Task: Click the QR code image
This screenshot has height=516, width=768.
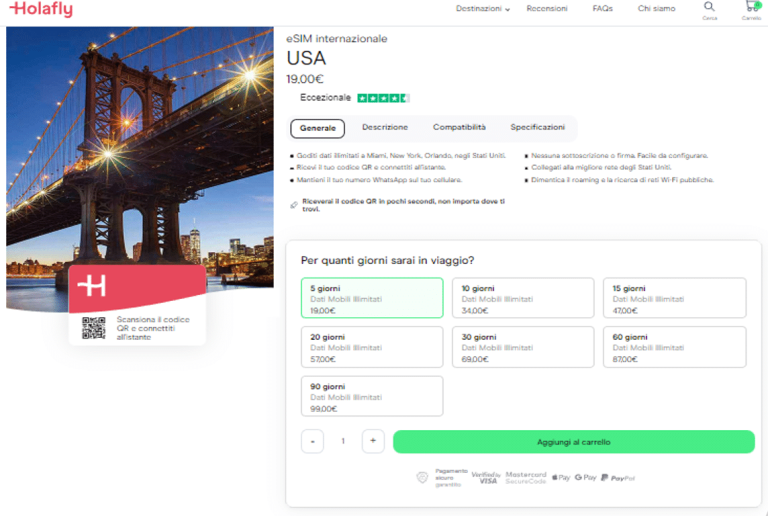Action: pos(93,327)
